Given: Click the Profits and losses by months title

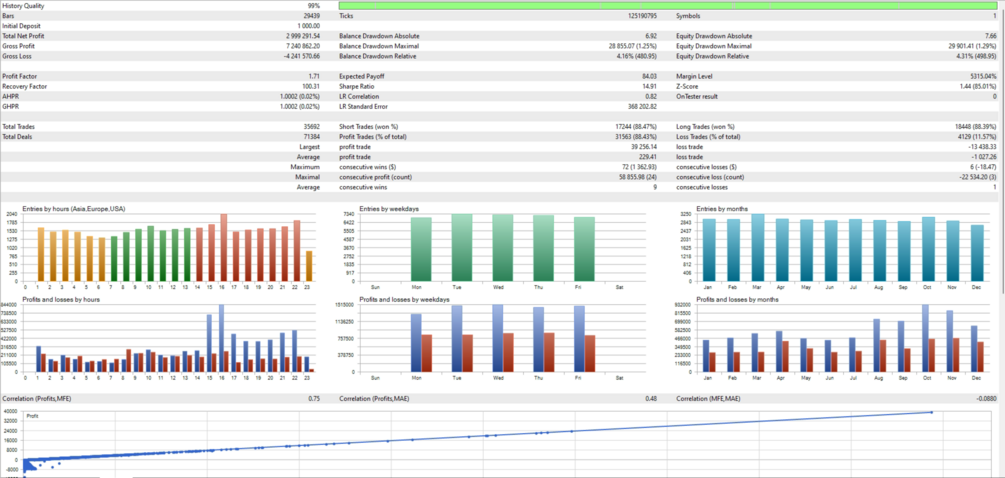Looking at the screenshot, I should (738, 299).
